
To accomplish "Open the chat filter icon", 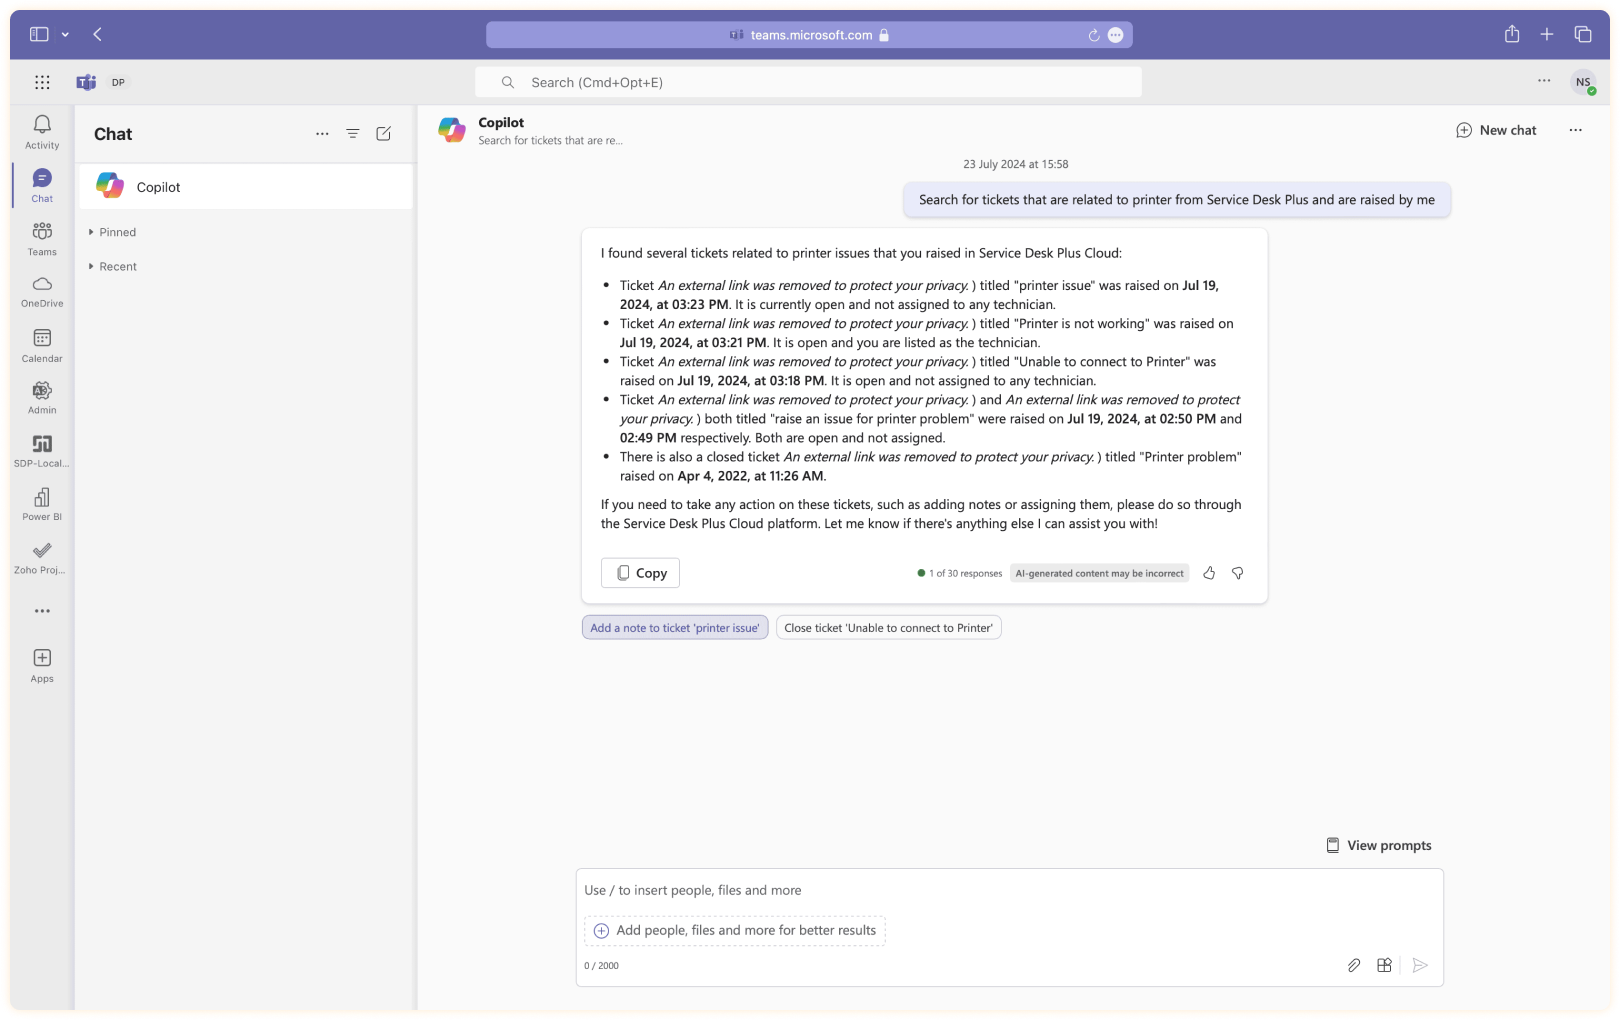I will point(352,134).
